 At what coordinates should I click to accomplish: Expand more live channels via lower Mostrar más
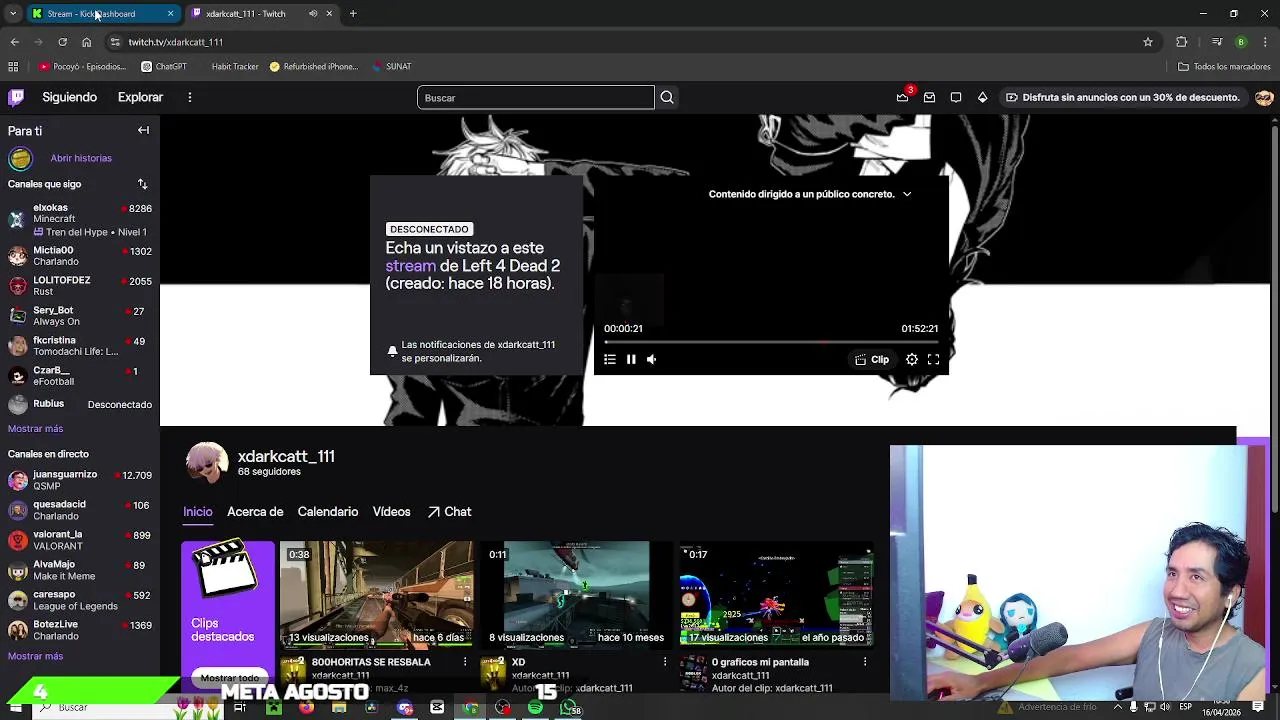(35, 656)
